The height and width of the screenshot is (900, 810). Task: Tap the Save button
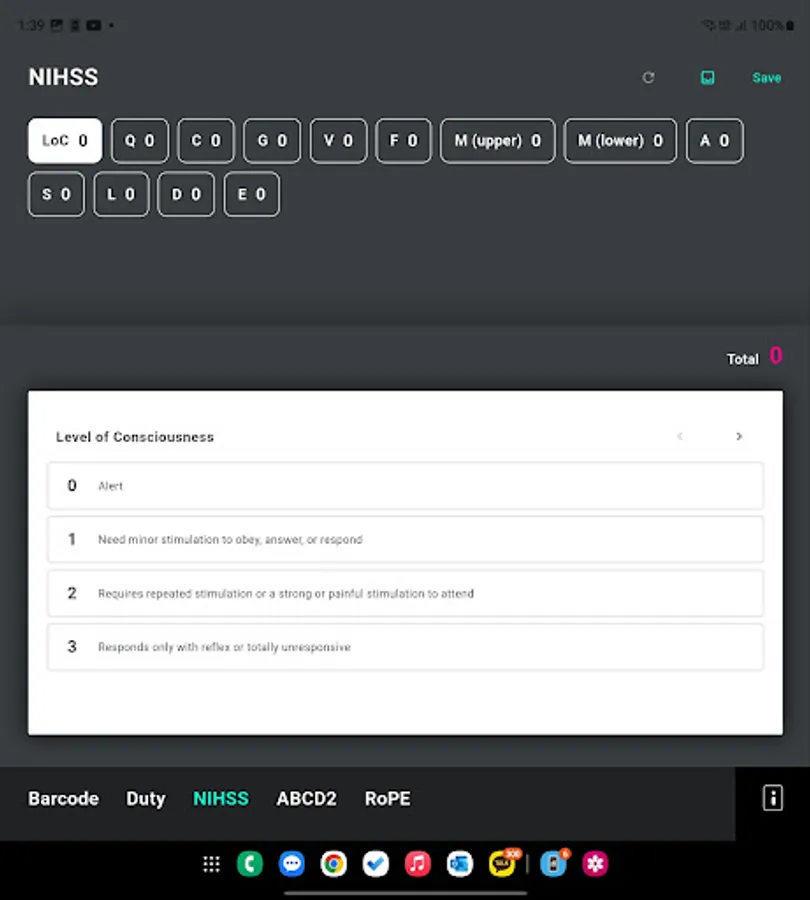point(766,77)
